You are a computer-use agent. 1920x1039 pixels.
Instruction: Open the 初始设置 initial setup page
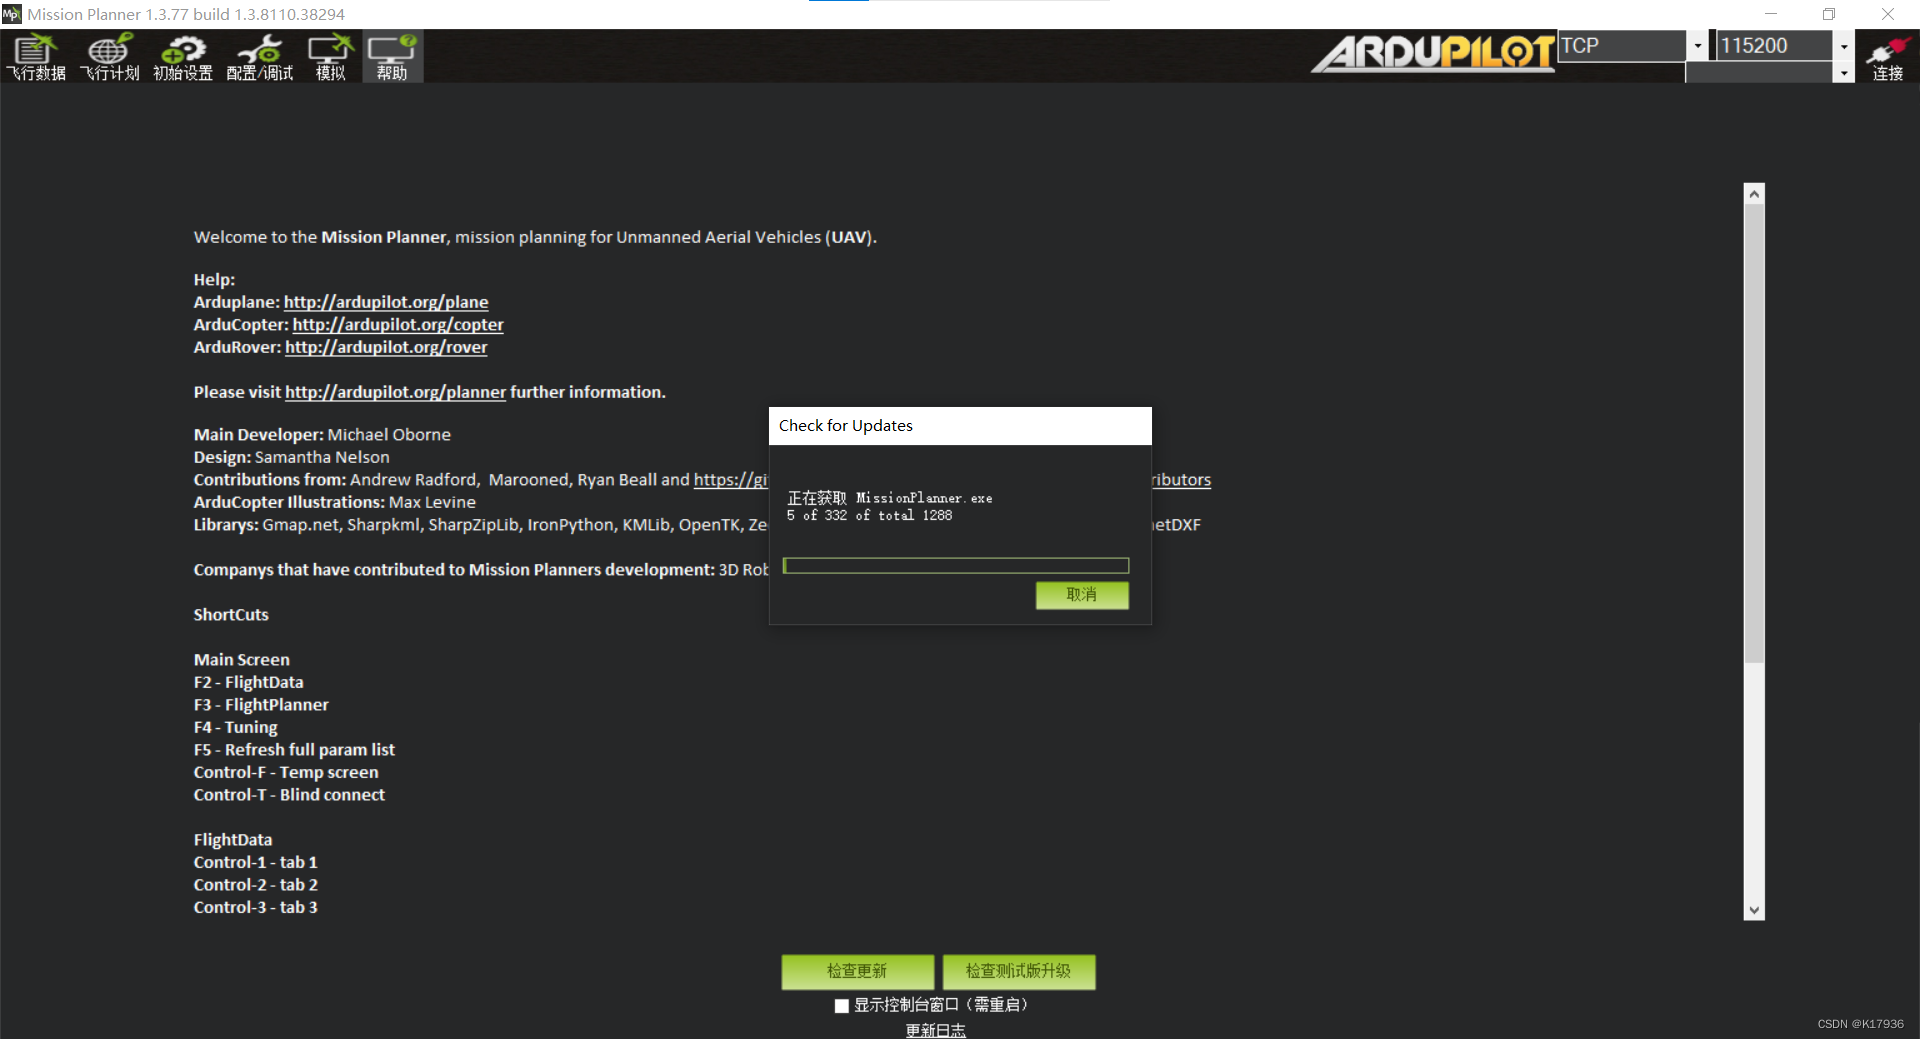click(x=183, y=57)
